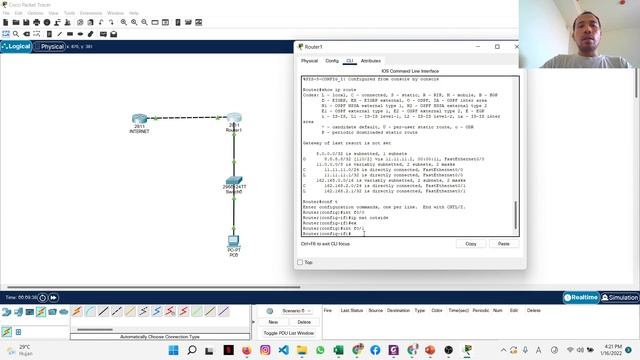Open the Attributes tab in Router1

pyautogui.click(x=371, y=61)
